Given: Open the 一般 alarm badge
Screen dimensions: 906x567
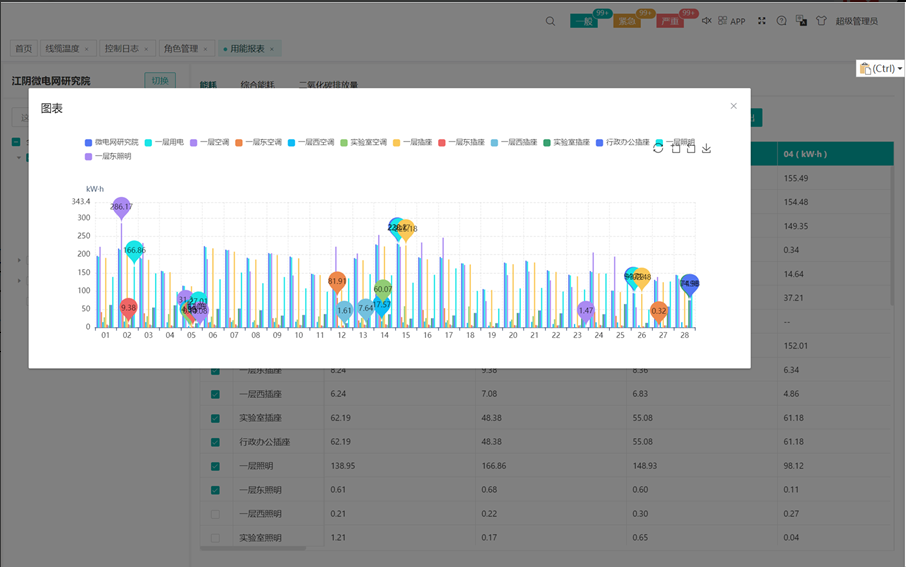Looking at the screenshot, I should [584, 21].
